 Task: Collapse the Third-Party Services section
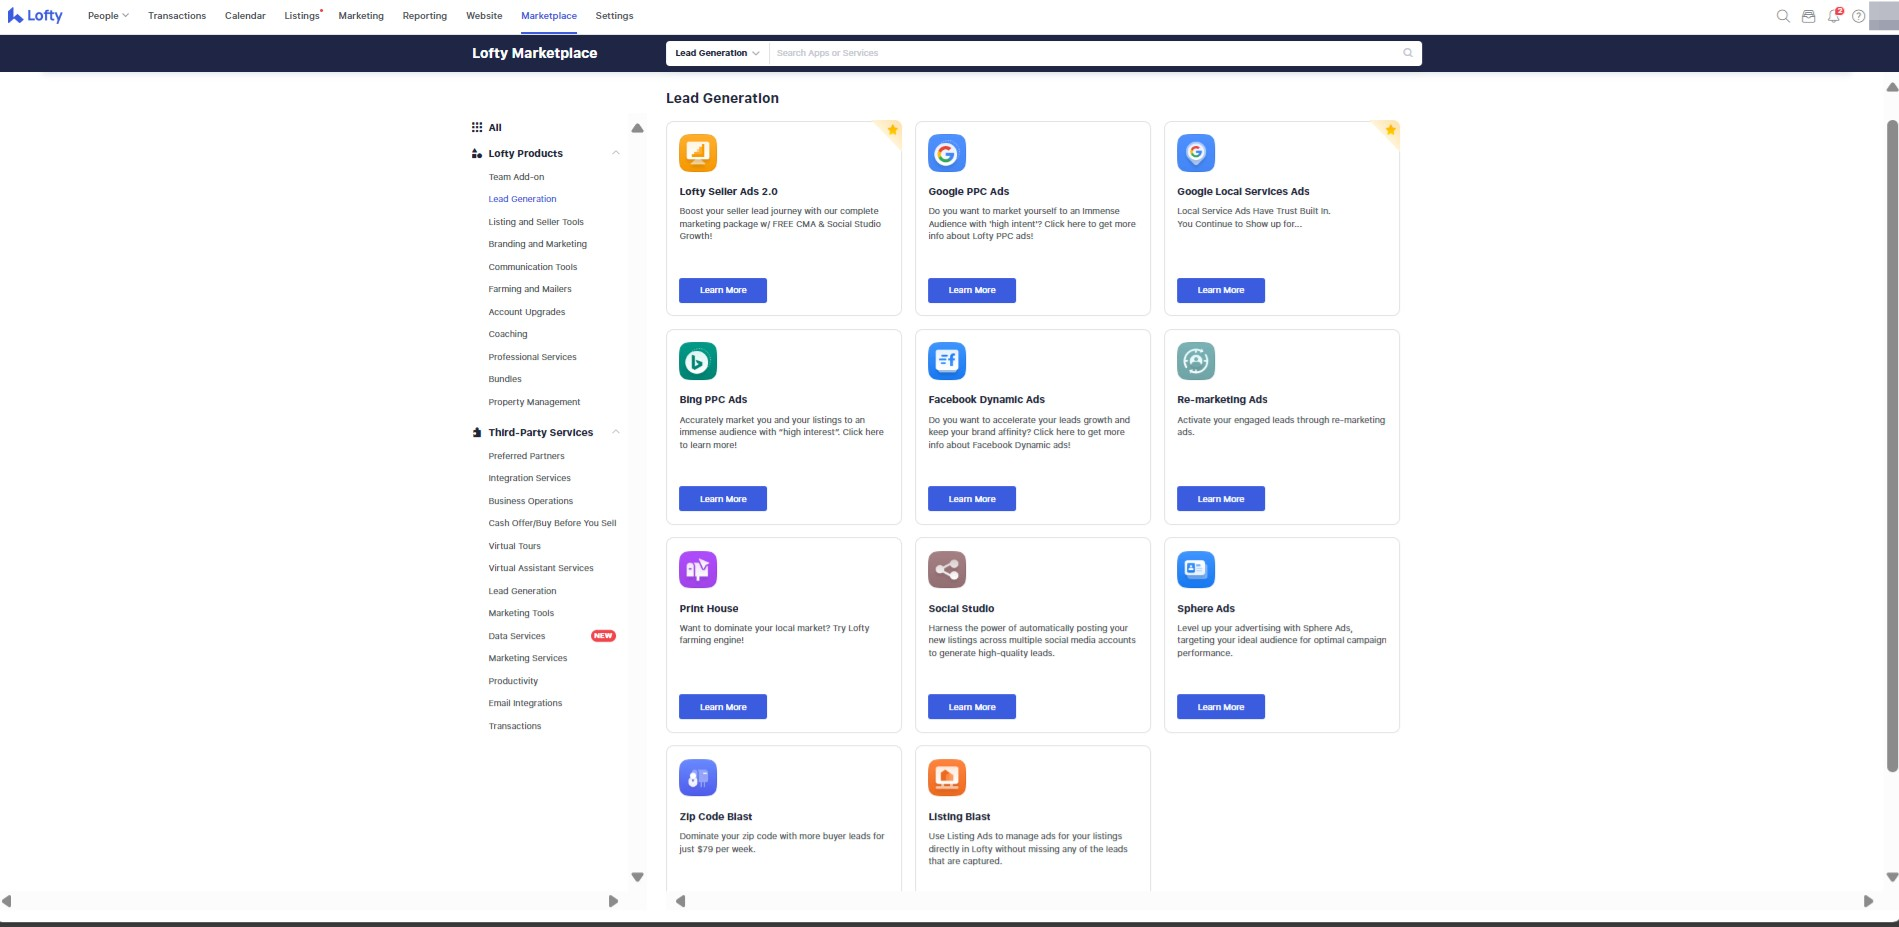click(616, 432)
